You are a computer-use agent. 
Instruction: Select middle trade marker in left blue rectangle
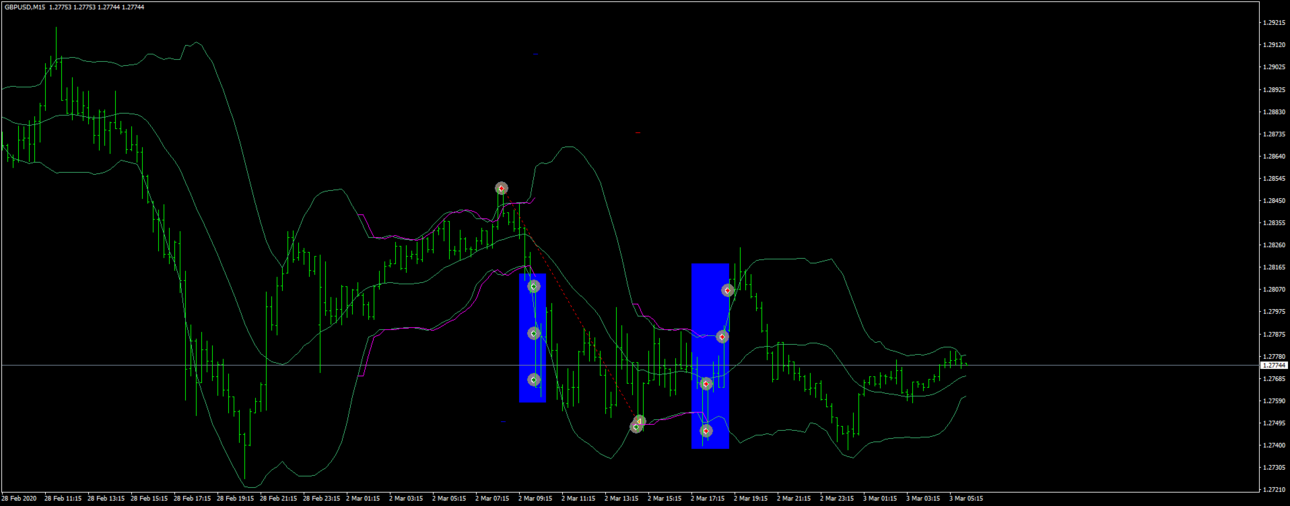534,333
